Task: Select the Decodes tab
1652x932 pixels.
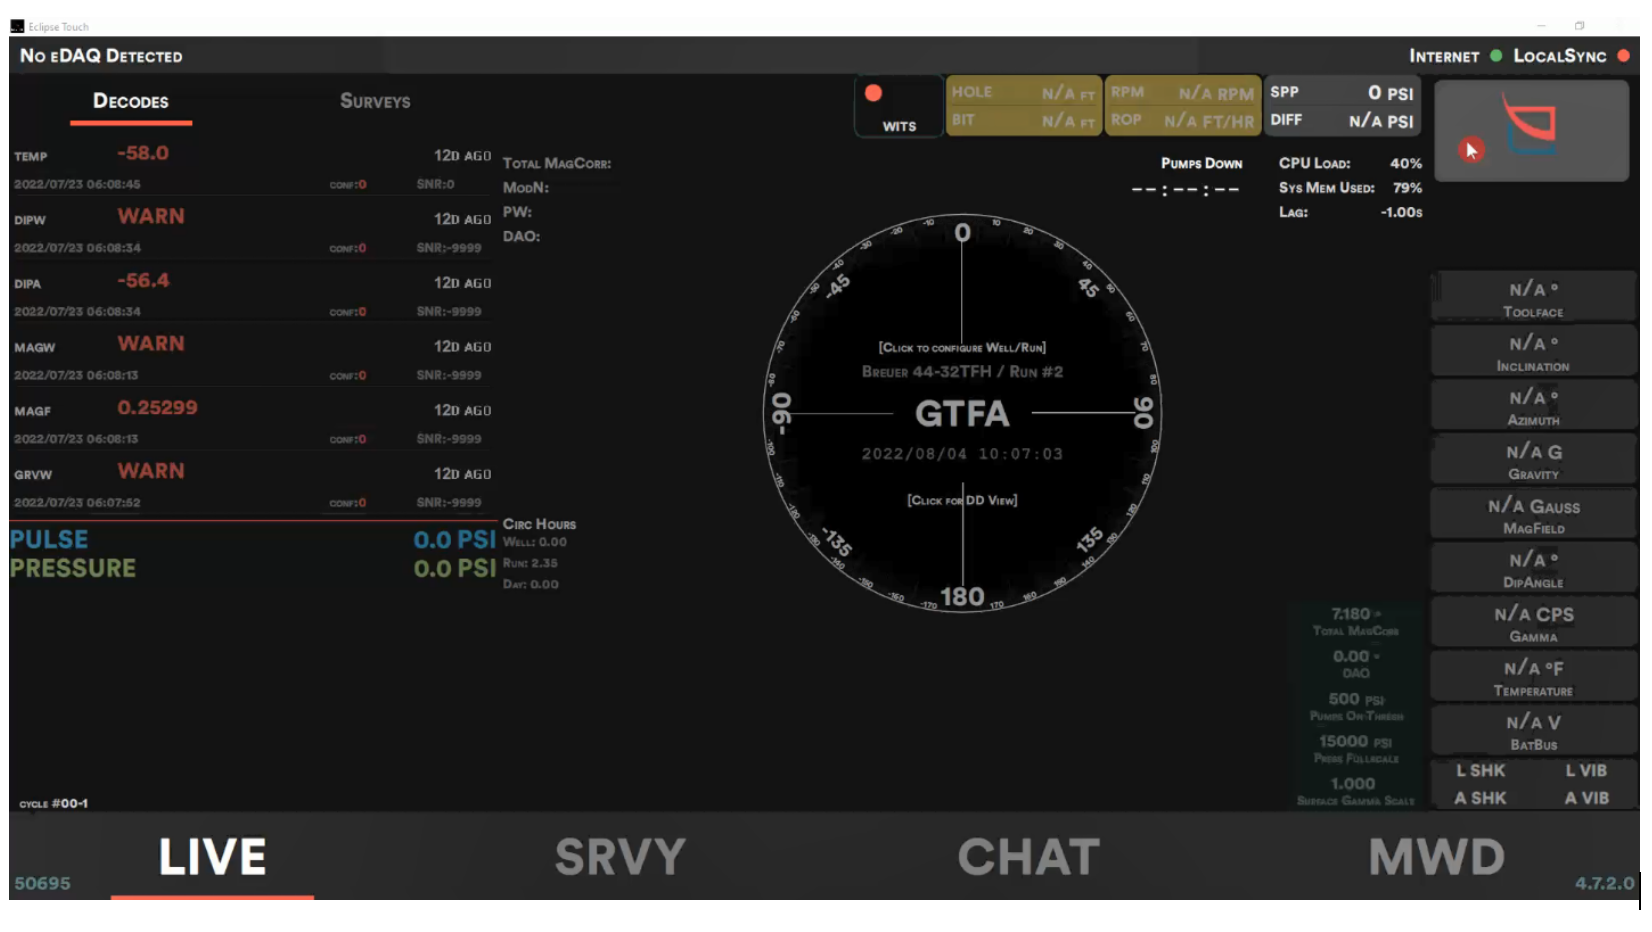Action: pos(131,101)
